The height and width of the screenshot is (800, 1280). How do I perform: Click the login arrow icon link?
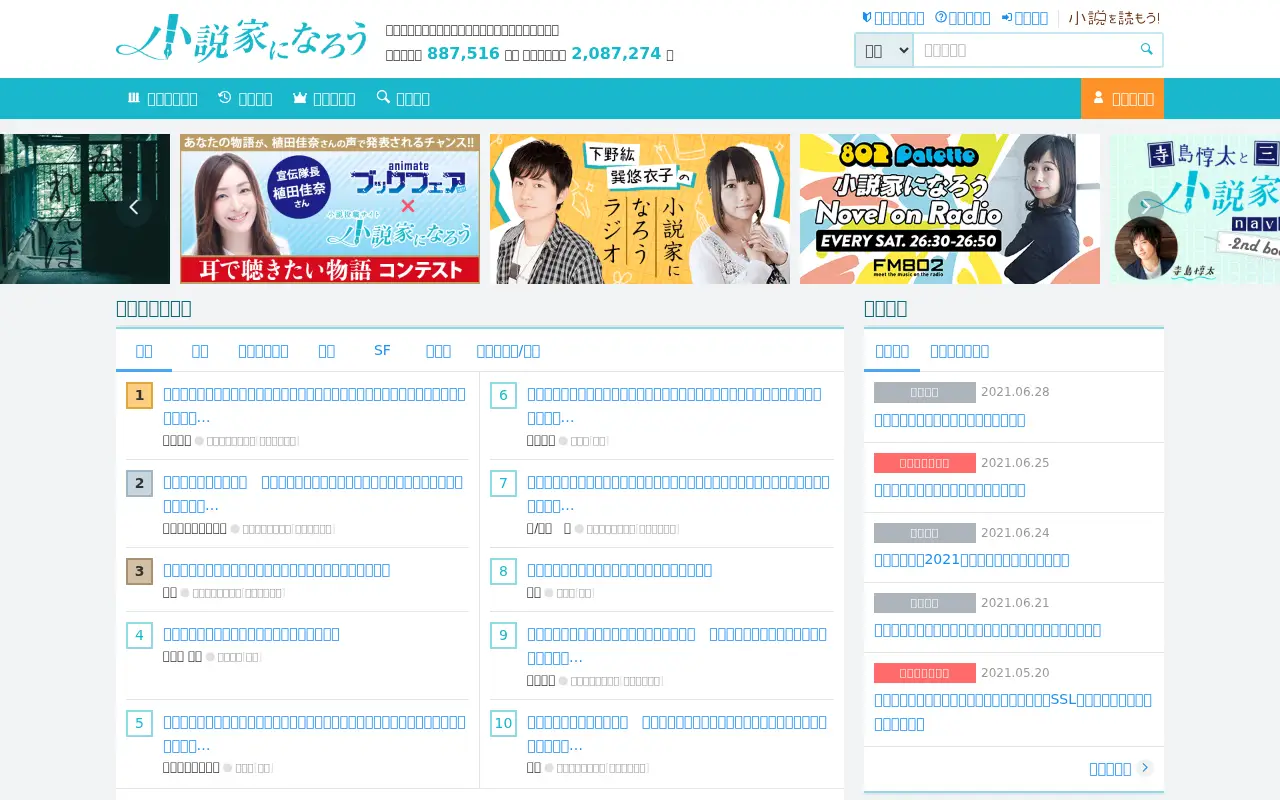click(x=1024, y=18)
